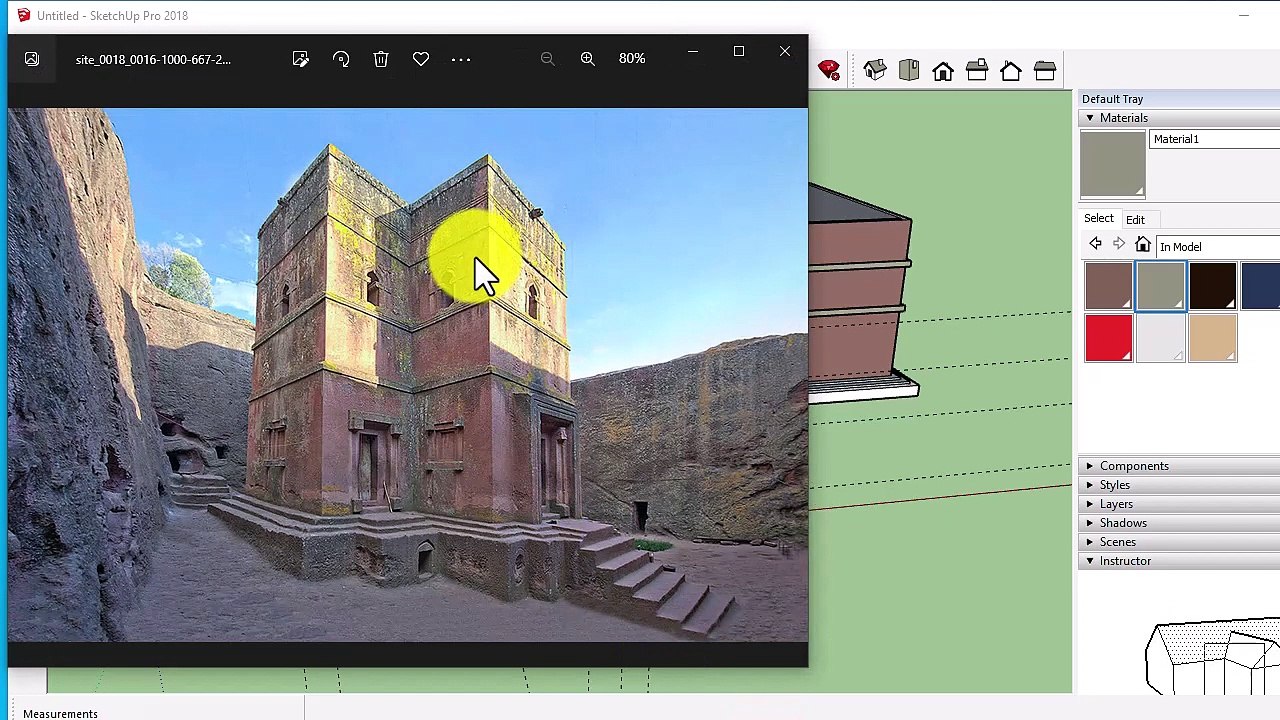Switch to the Edit materials tab

[1135, 220]
